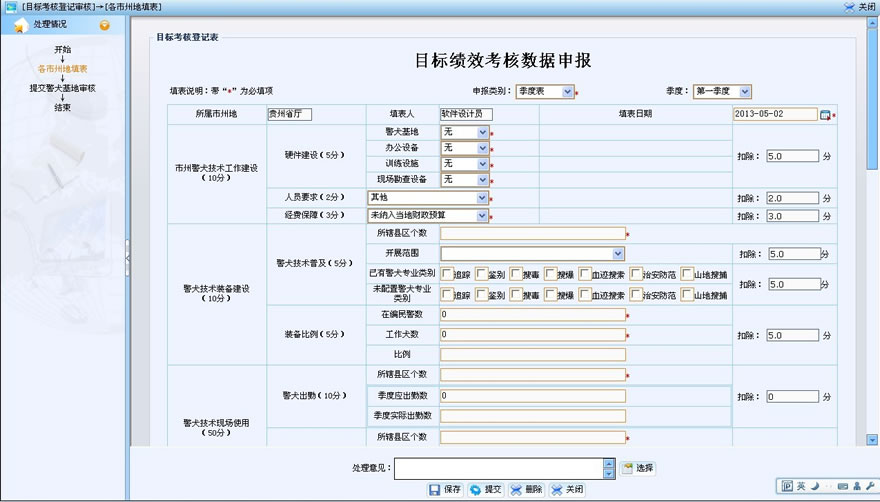Open the soft keyboard icon in the IME bar

coord(843,486)
